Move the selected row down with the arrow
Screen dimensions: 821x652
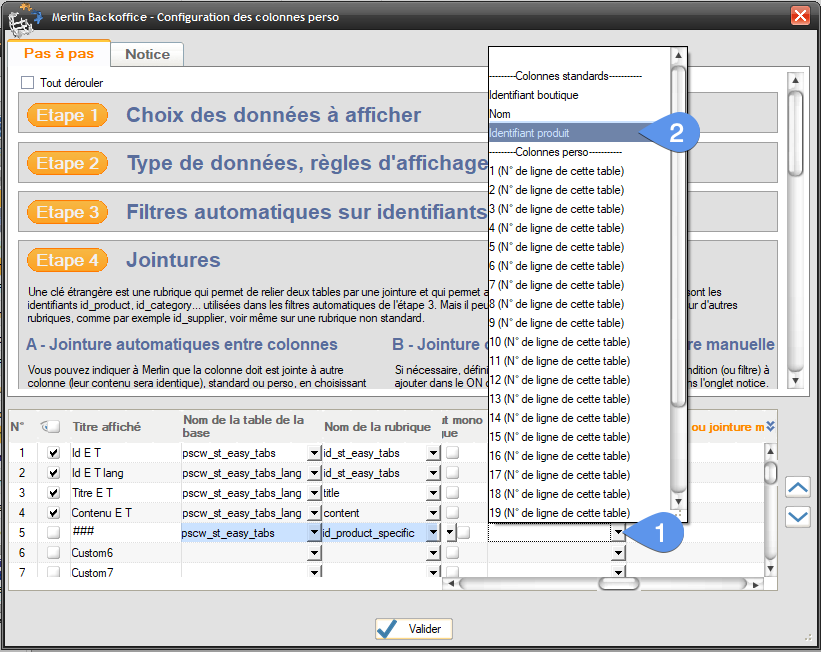797,516
